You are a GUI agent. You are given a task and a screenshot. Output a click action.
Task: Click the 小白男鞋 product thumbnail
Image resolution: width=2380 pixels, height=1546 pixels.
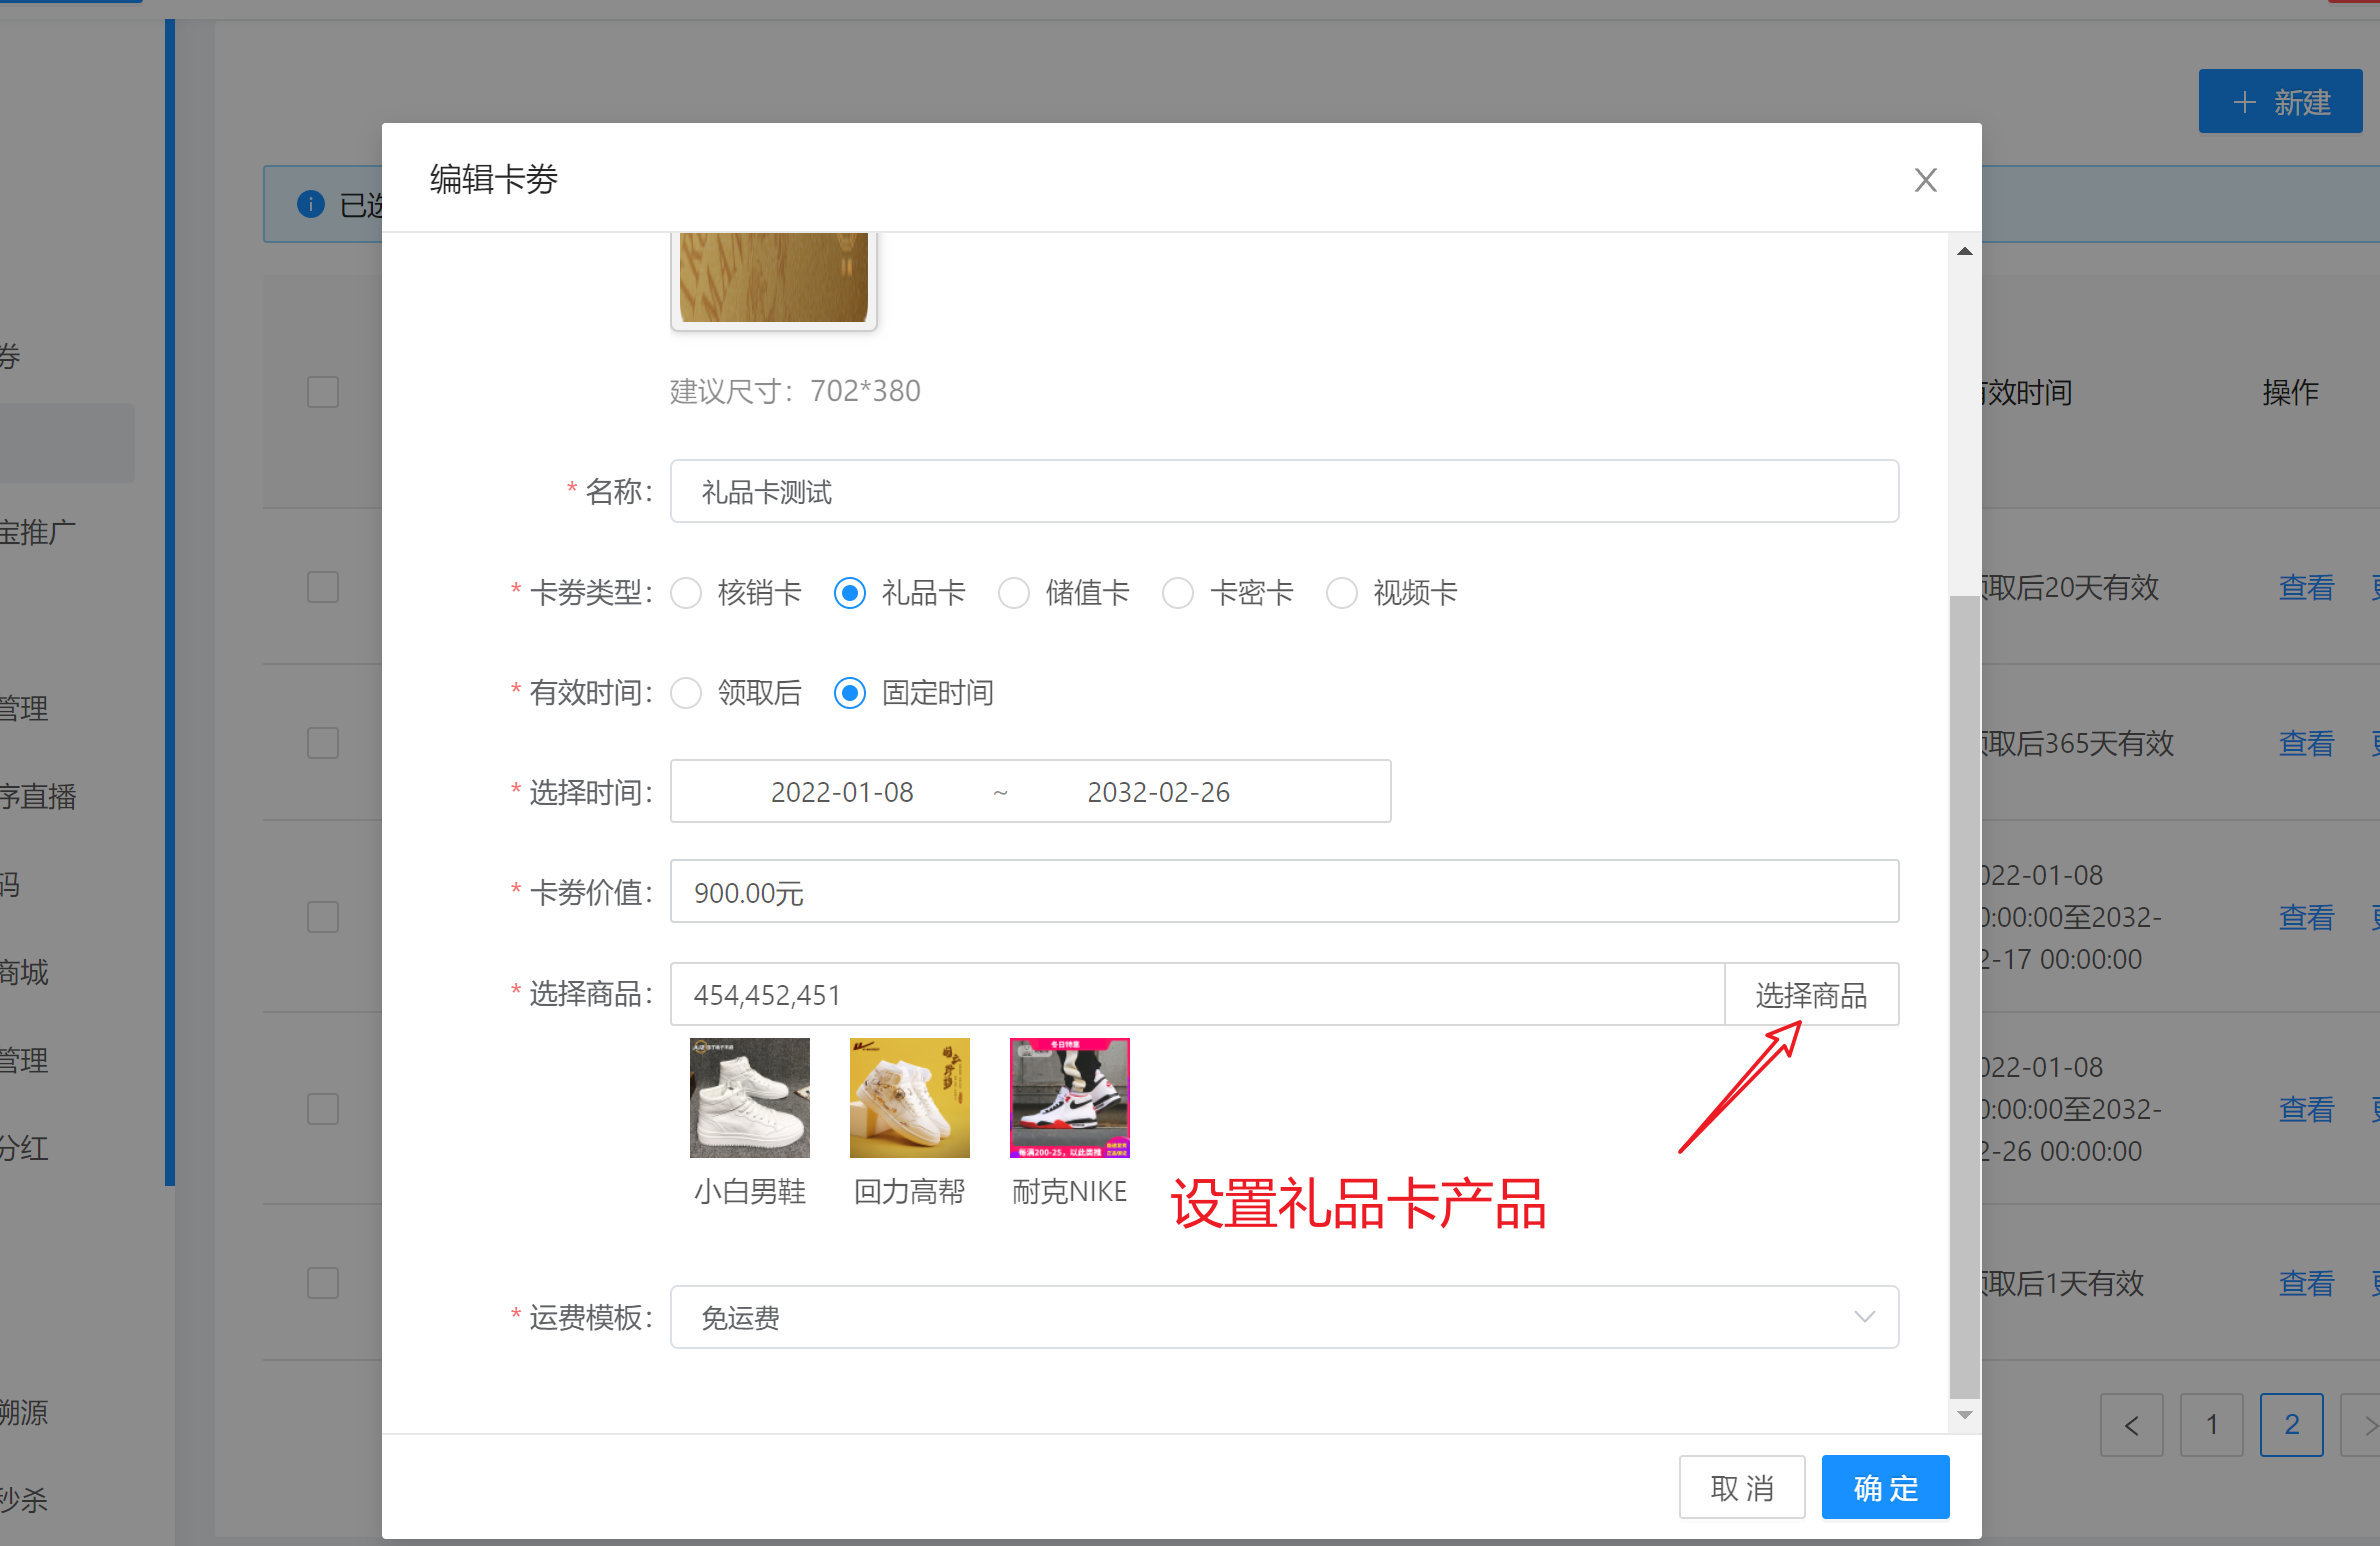click(x=749, y=1097)
